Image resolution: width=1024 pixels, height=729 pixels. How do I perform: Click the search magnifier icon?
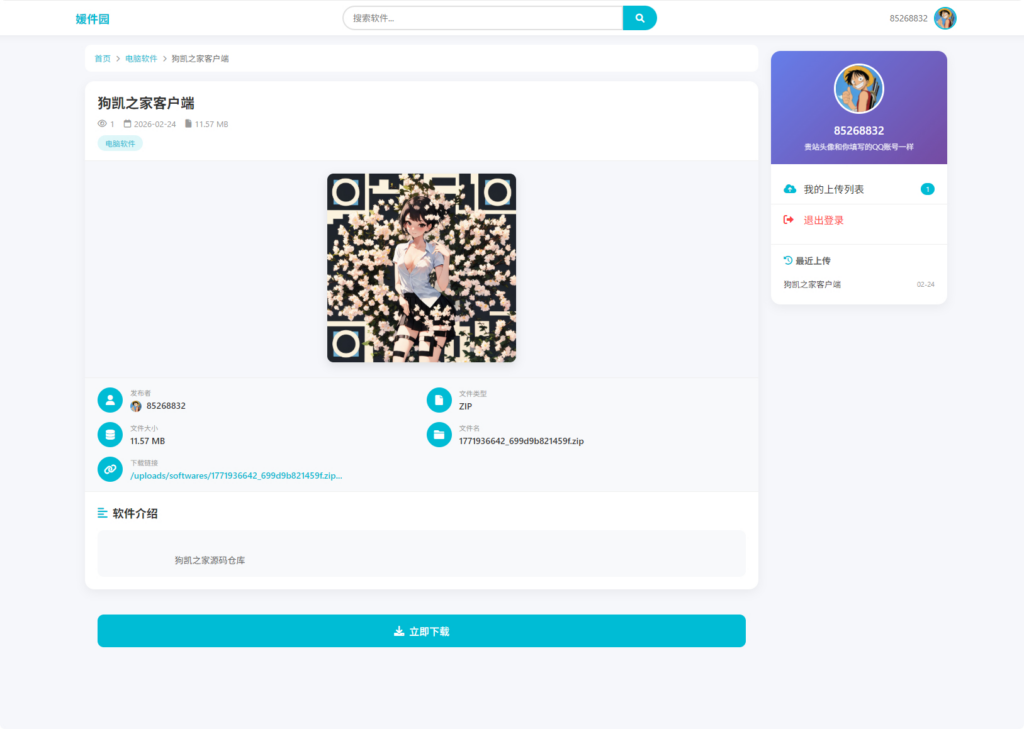tap(639, 17)
